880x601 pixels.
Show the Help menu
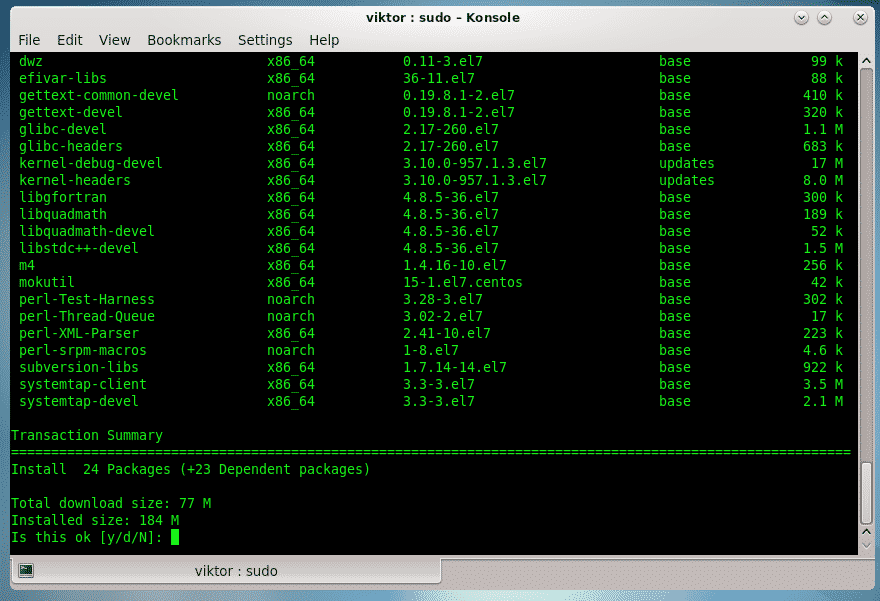324,40
